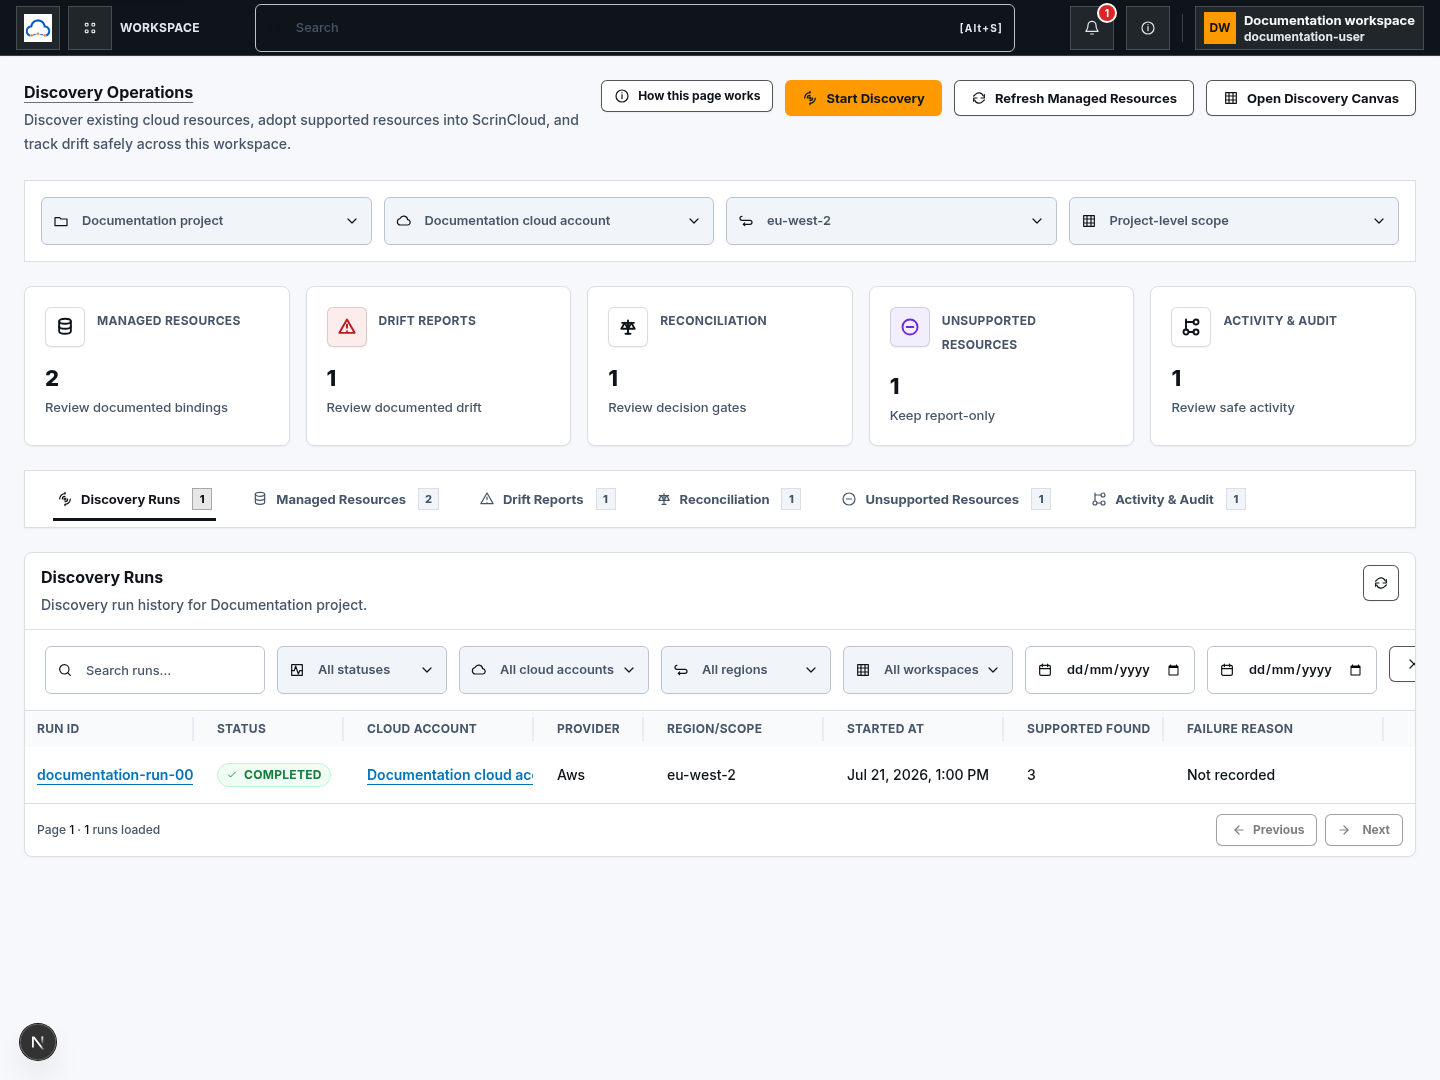Open the workspace apps grid icon
This screenshot has width=1440, height=1080.
(90, 28)
